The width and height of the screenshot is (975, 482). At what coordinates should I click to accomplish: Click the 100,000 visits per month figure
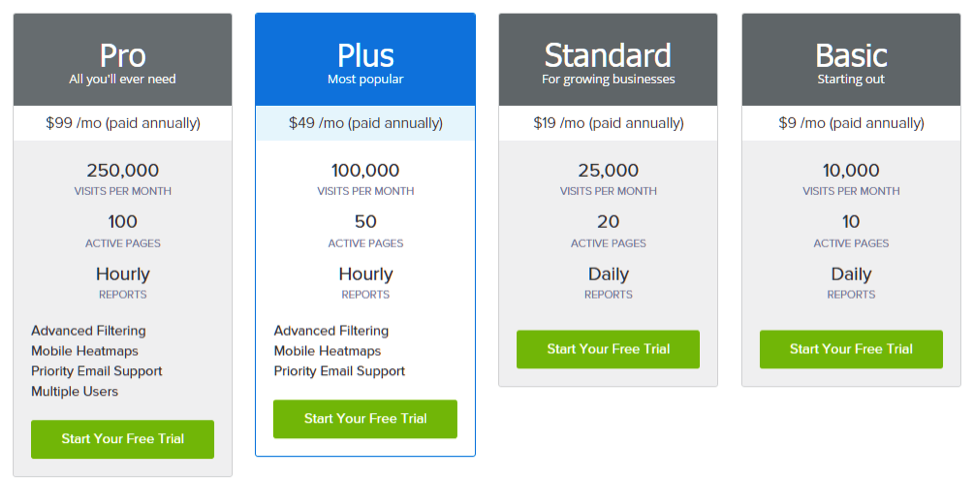[365, 171]
